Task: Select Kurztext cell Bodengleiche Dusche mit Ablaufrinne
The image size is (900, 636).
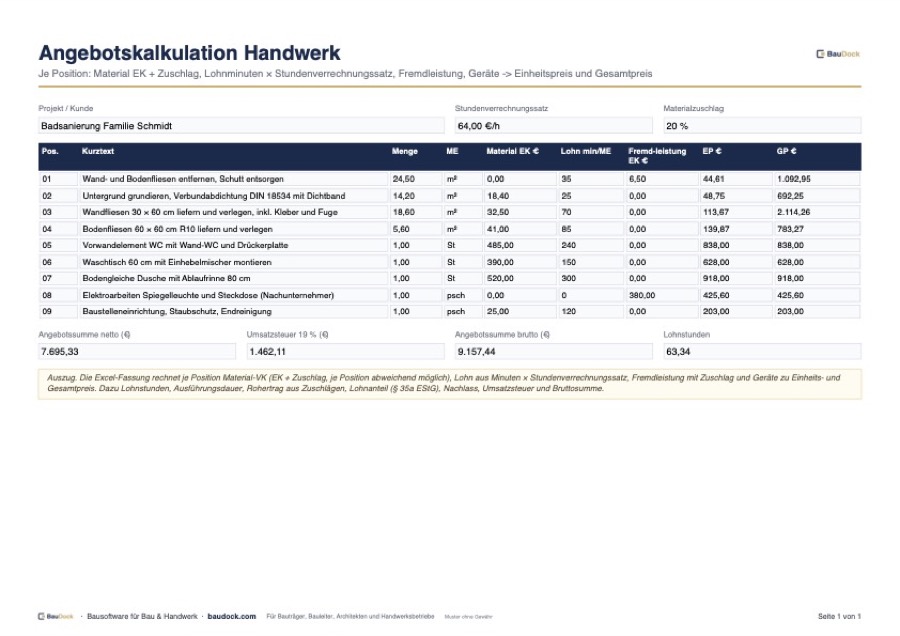Action: pos(234,278)
